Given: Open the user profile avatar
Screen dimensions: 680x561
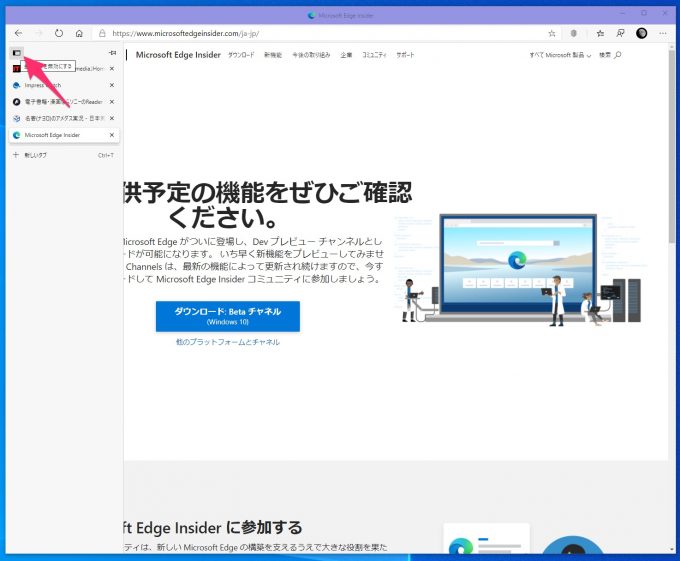Looking at the screenshot, I should click(x=641, y=33).
